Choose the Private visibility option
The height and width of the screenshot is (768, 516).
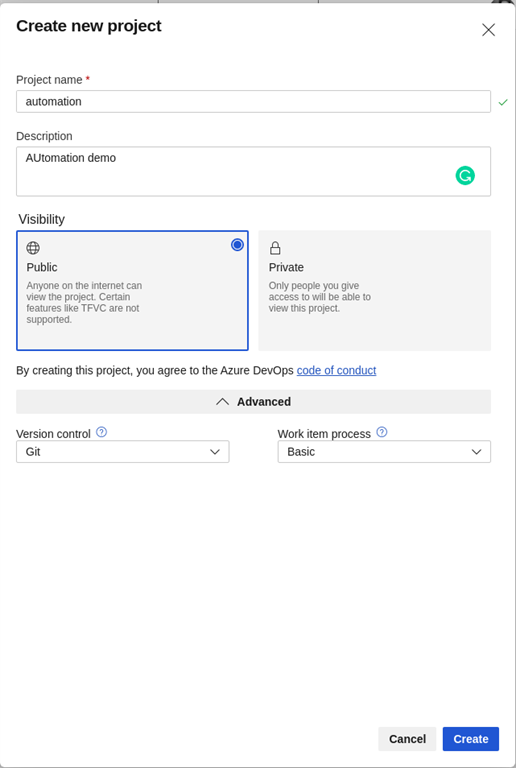375,290
